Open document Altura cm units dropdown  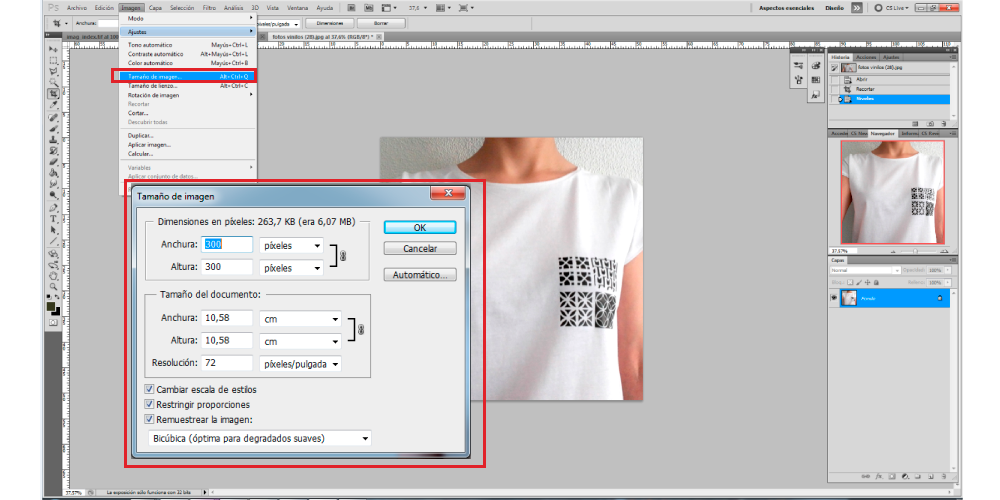coord(300,341)
